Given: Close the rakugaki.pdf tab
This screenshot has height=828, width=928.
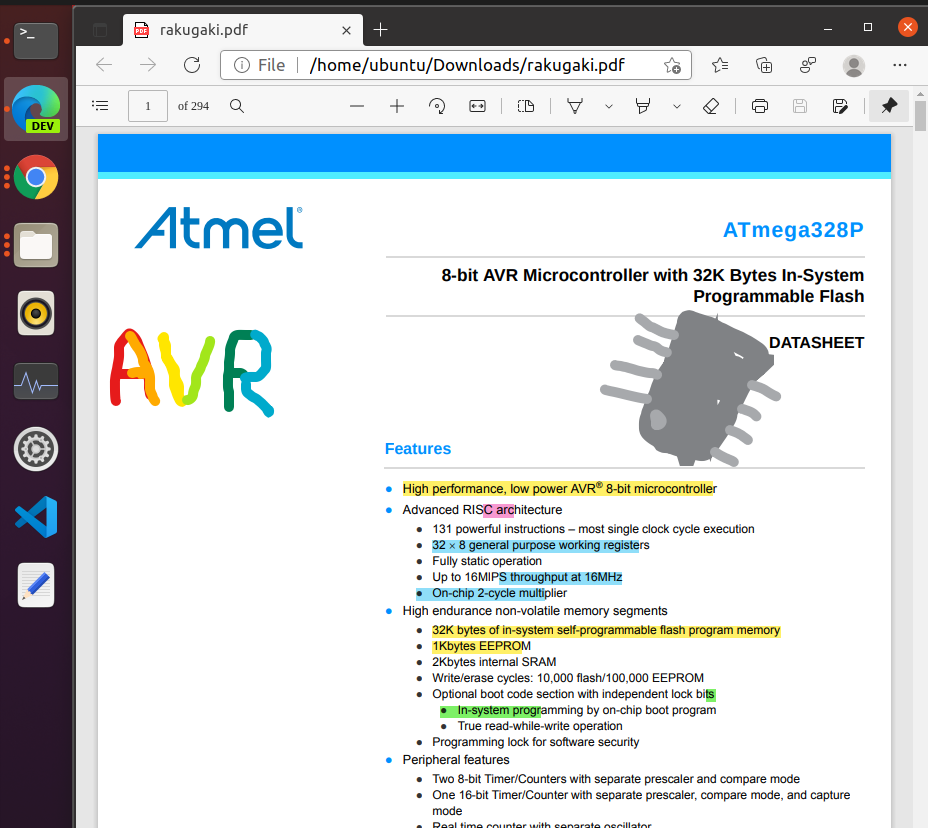Looking at the screenshot, I should point(346,30).
